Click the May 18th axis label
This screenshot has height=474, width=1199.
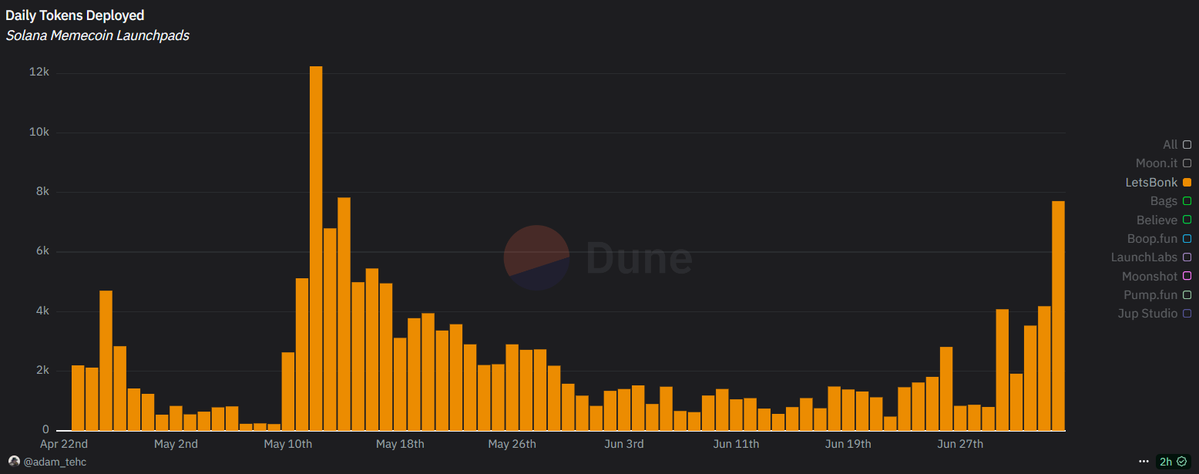click(400, 444)
